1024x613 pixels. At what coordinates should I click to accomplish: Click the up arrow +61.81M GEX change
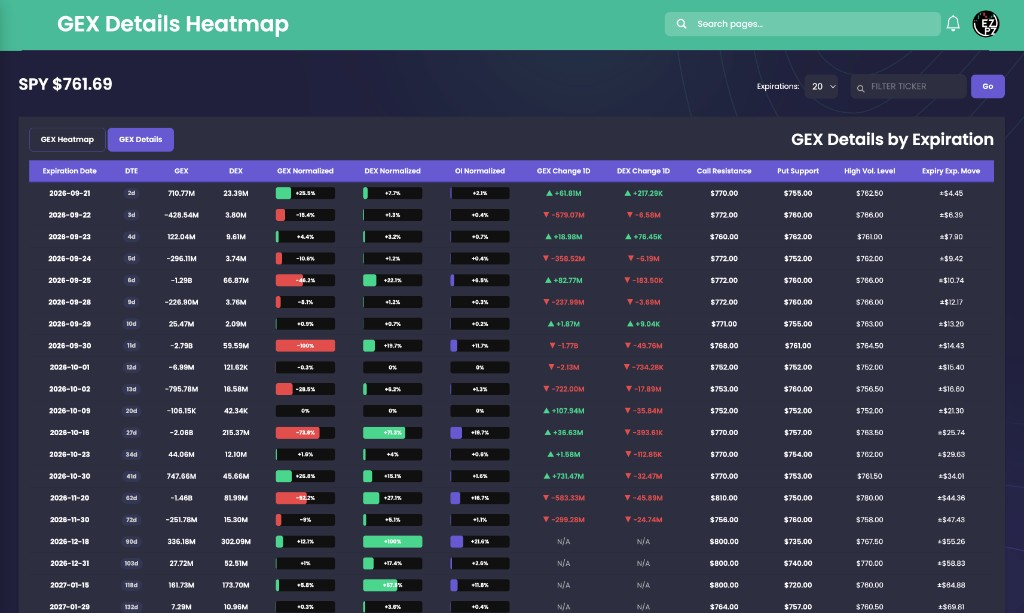(564, 193)
